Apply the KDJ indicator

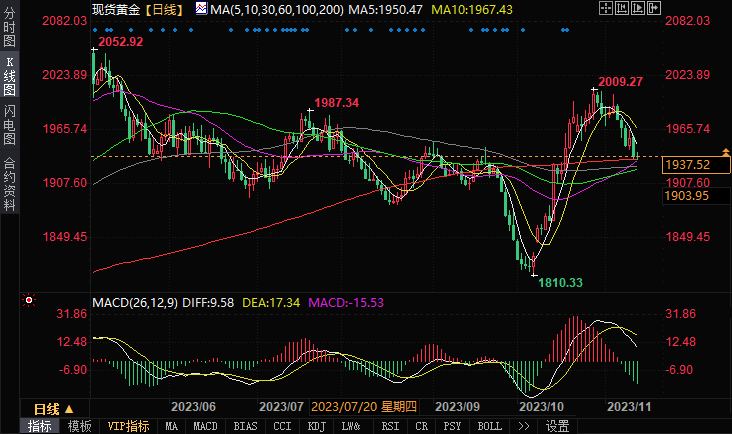tap(317, 426)
